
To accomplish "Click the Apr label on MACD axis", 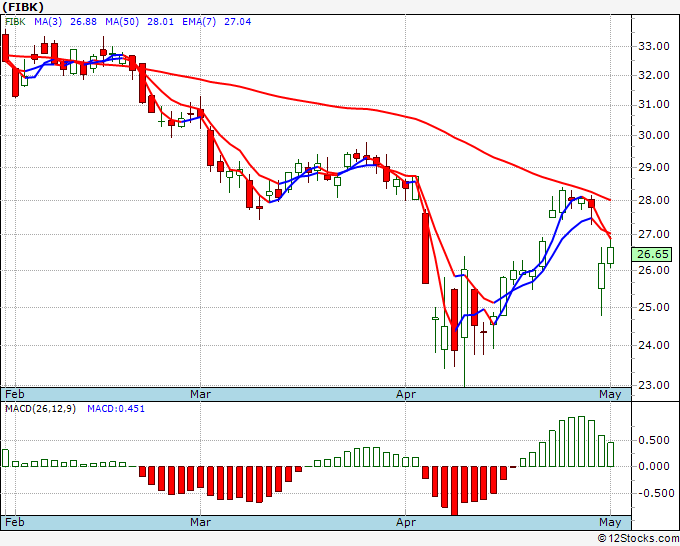I will click(406, 522).
